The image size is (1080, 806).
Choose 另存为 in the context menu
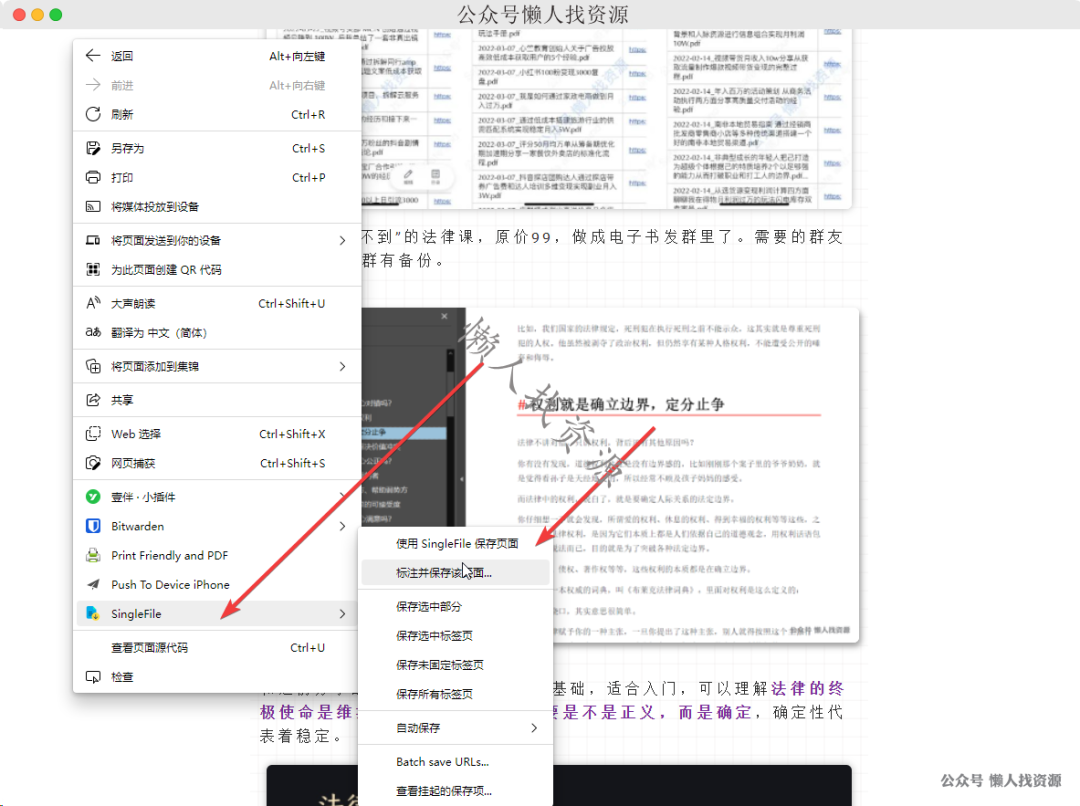pos(217,148)
